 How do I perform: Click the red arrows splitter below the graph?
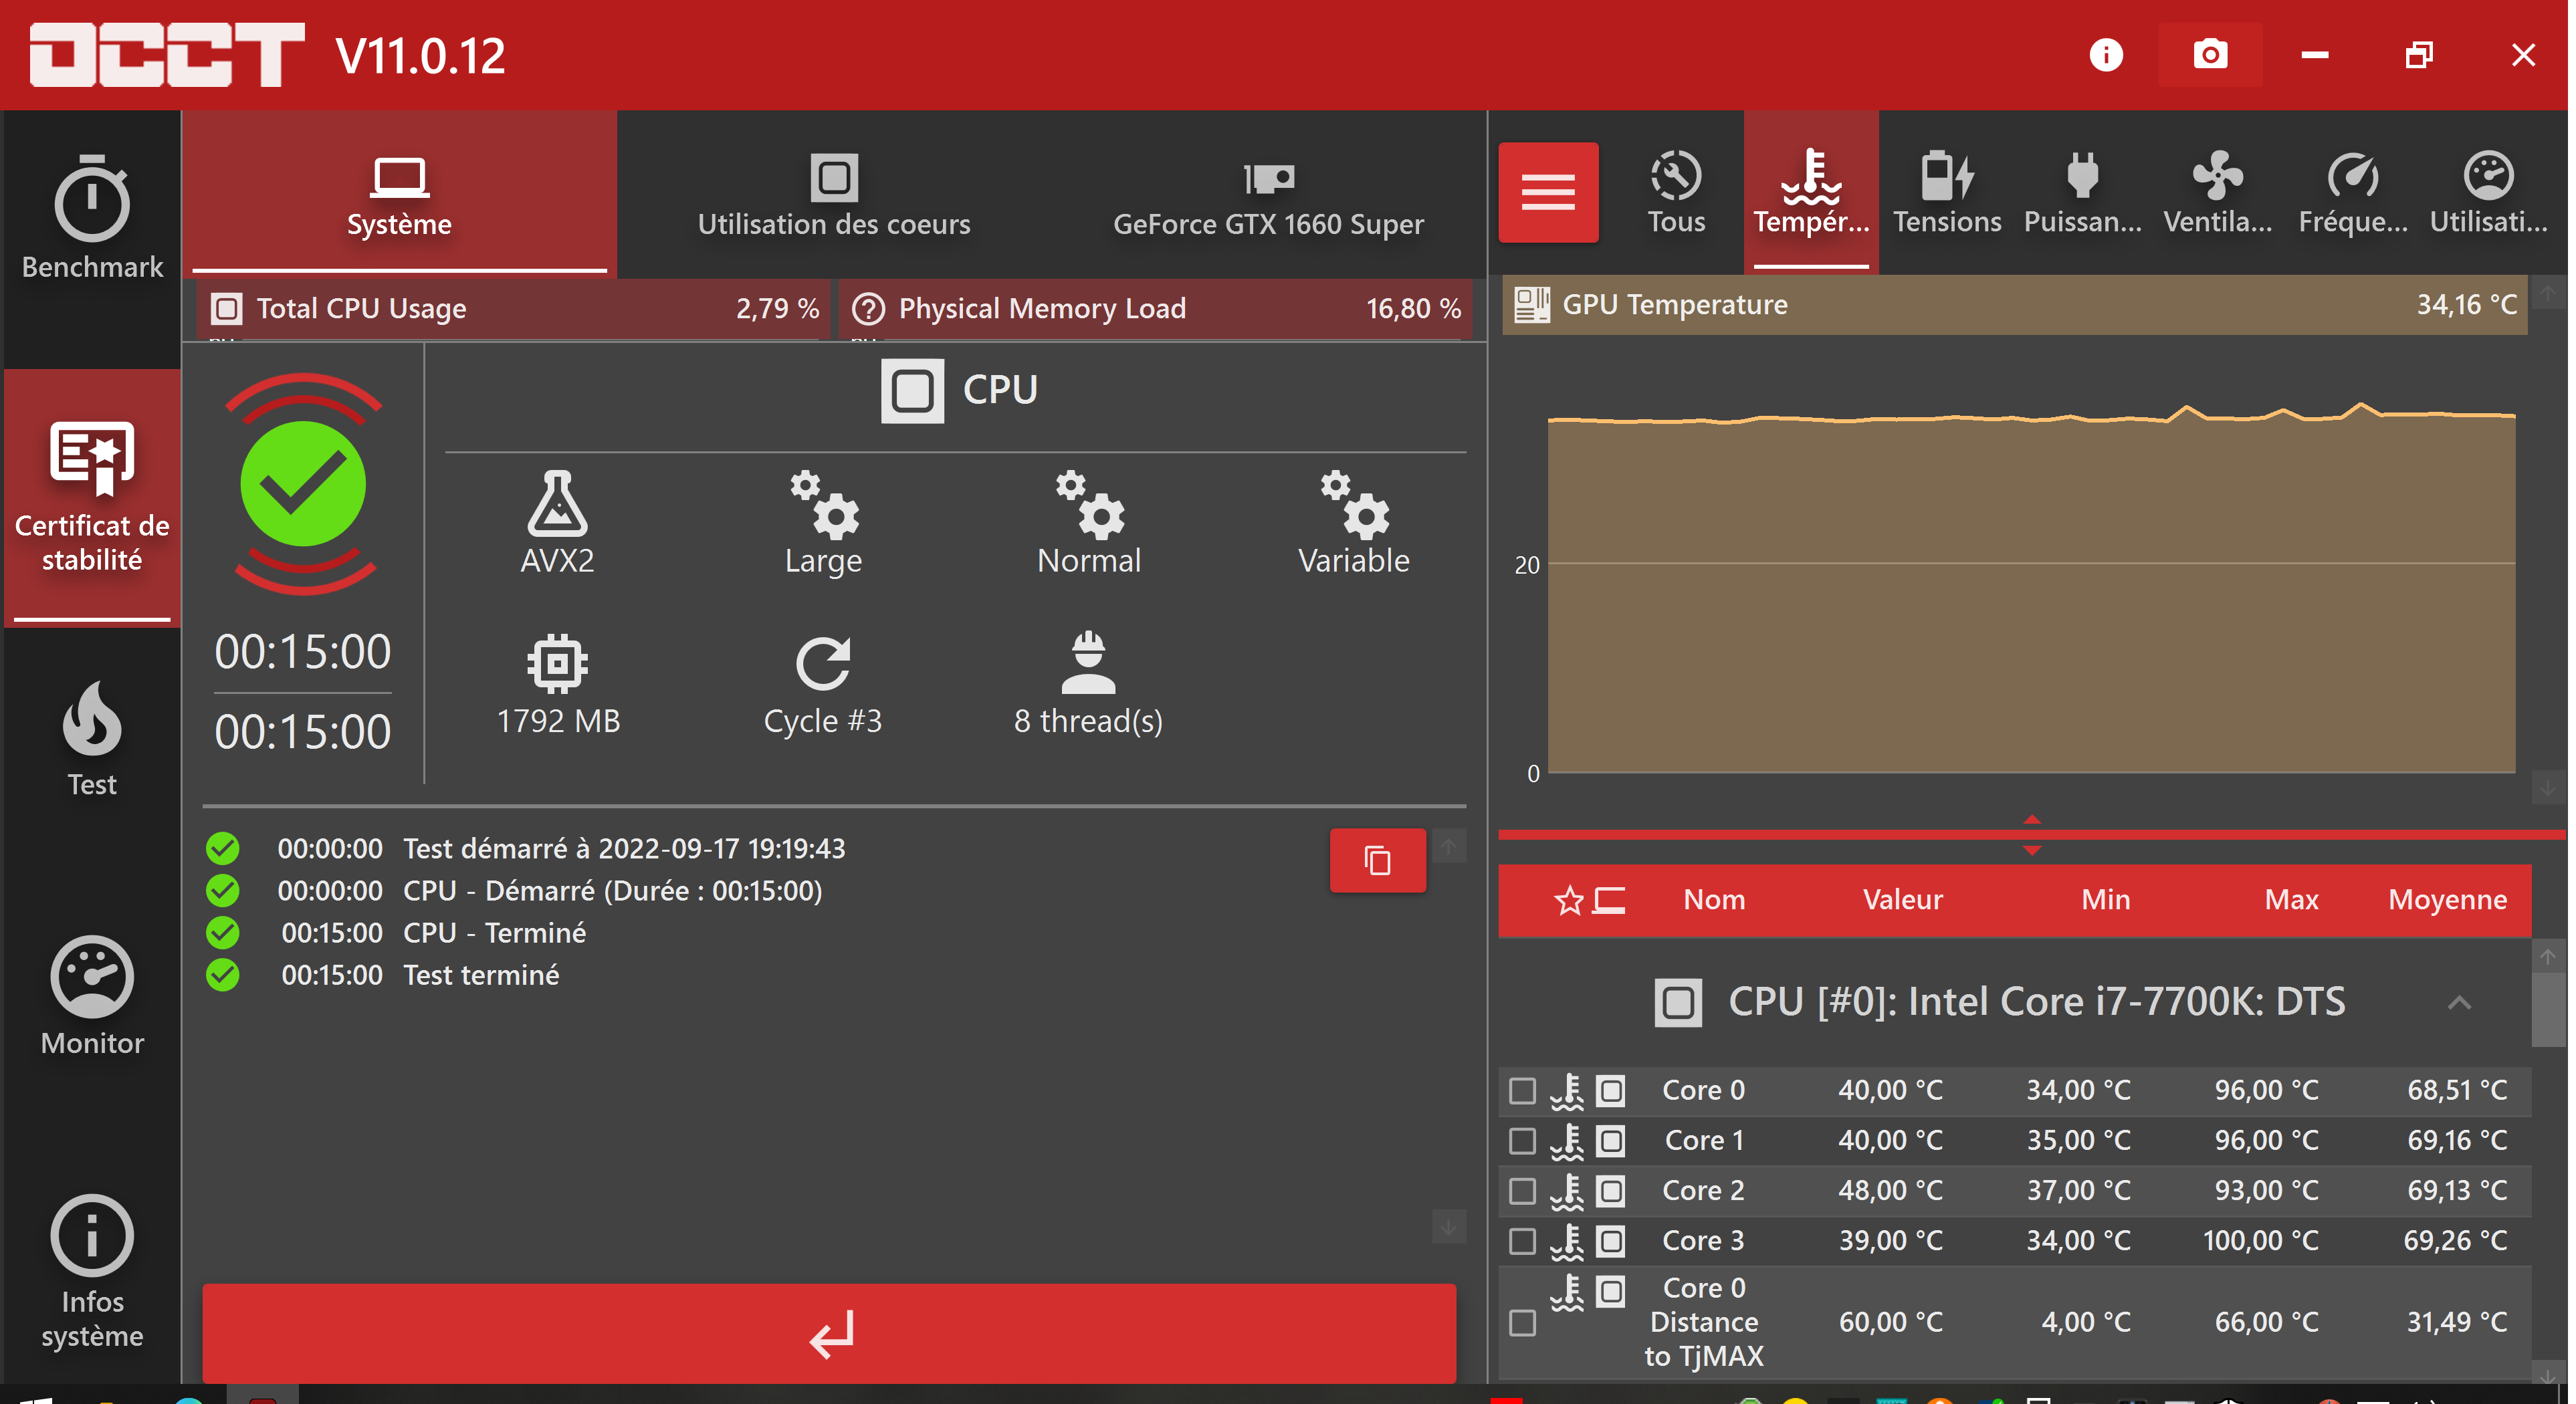pos(2031,834)
